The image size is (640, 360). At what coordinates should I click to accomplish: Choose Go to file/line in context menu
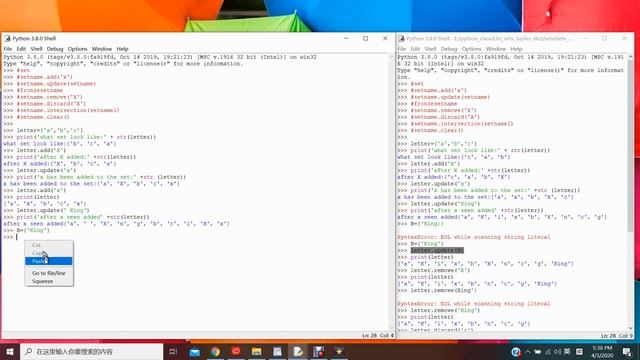tap(49, 273)
